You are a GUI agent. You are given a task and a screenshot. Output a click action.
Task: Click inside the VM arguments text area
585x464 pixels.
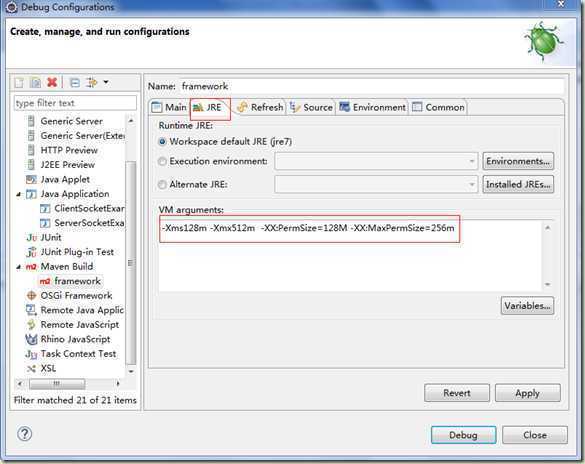click(350, 255)
